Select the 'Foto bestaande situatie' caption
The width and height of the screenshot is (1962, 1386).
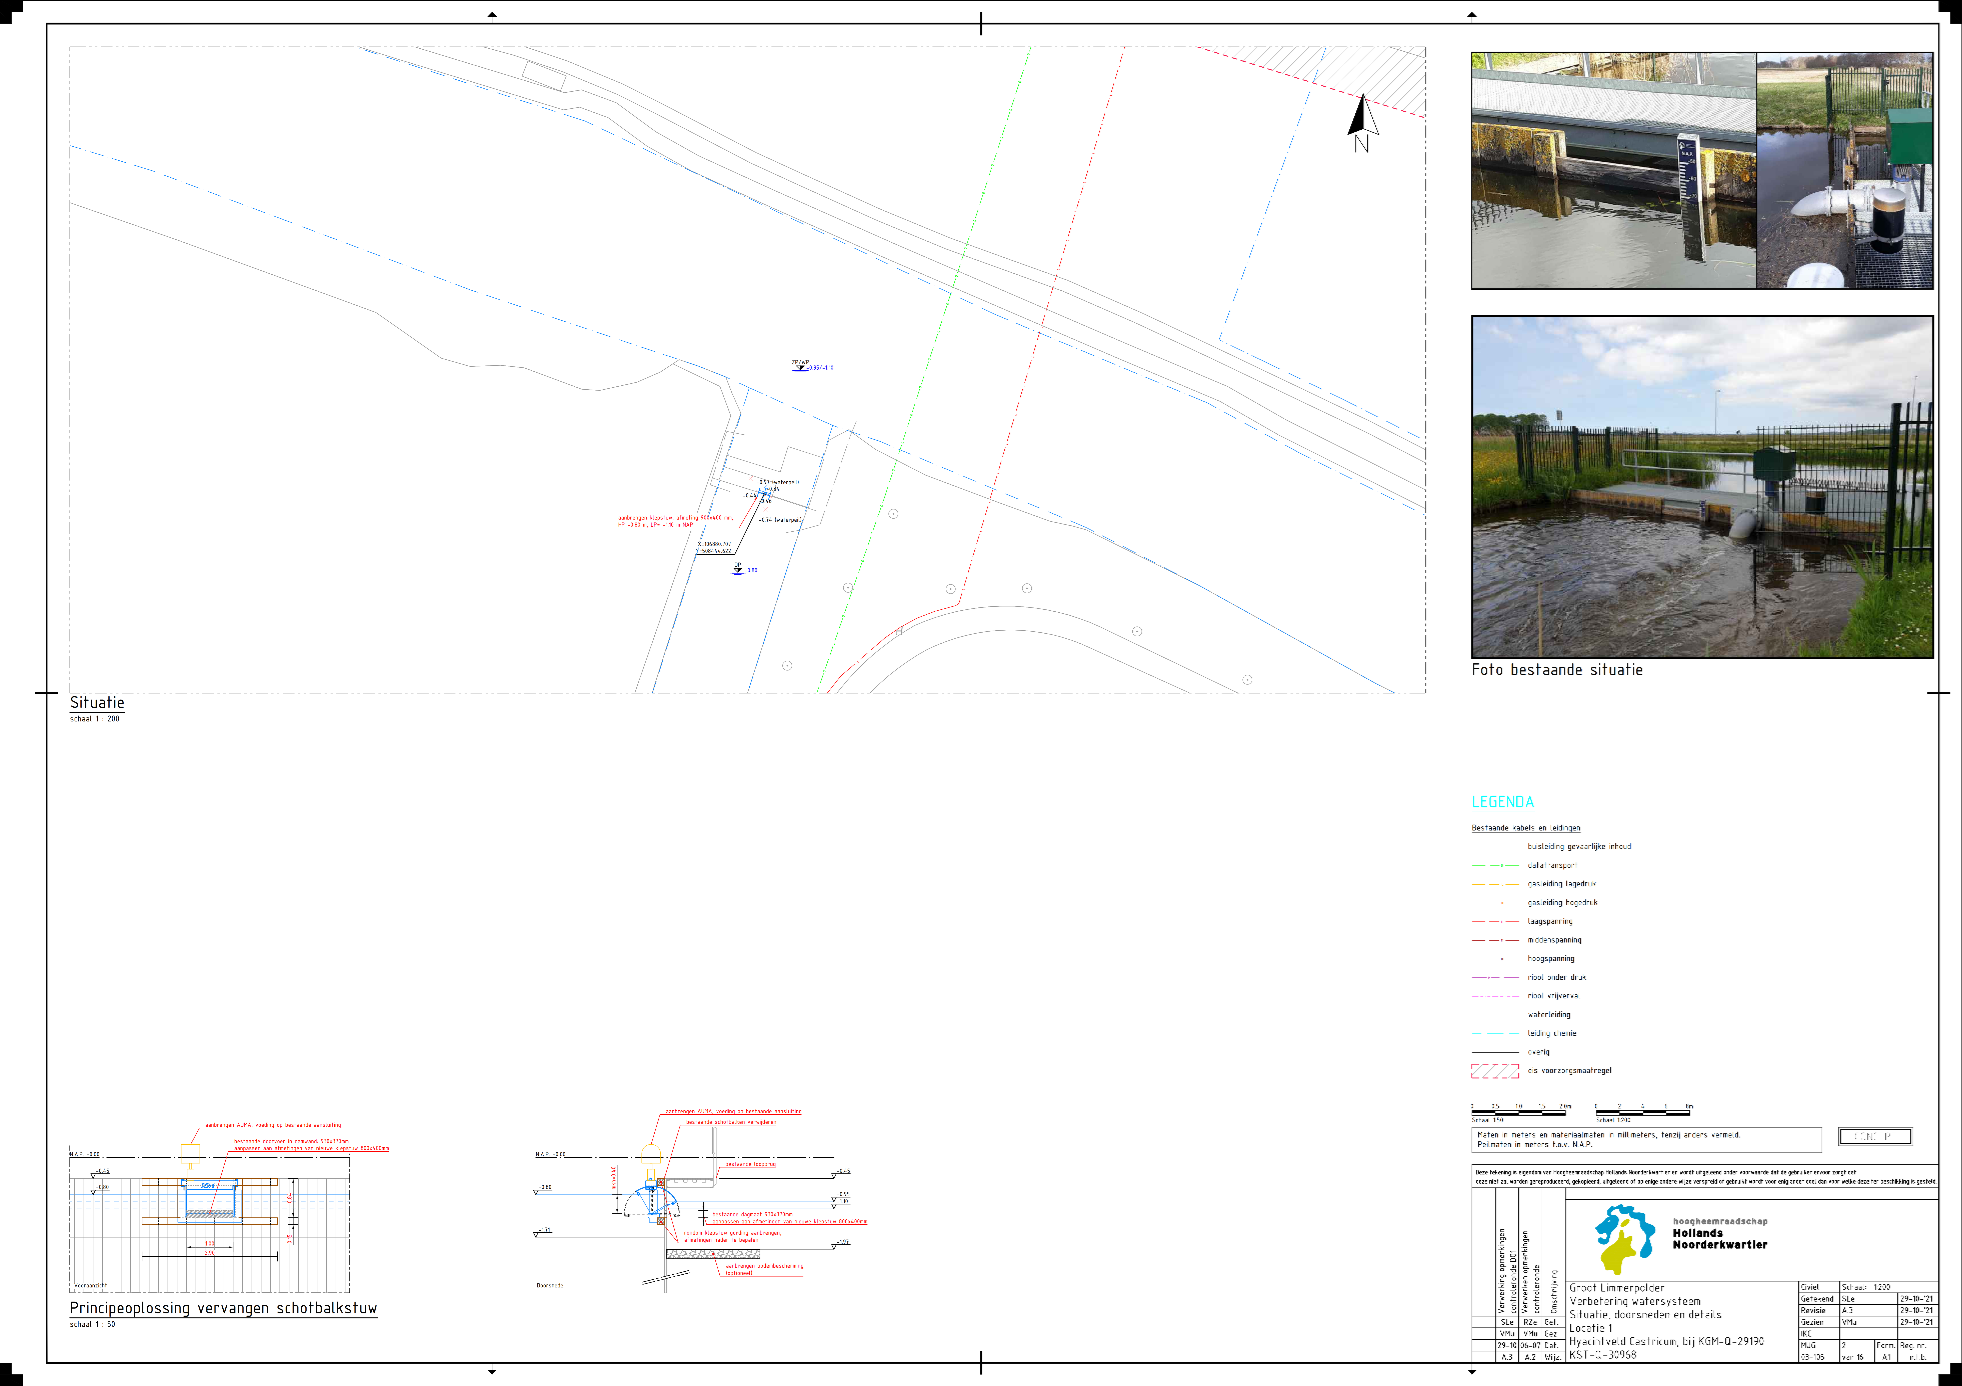(1556, 670)
